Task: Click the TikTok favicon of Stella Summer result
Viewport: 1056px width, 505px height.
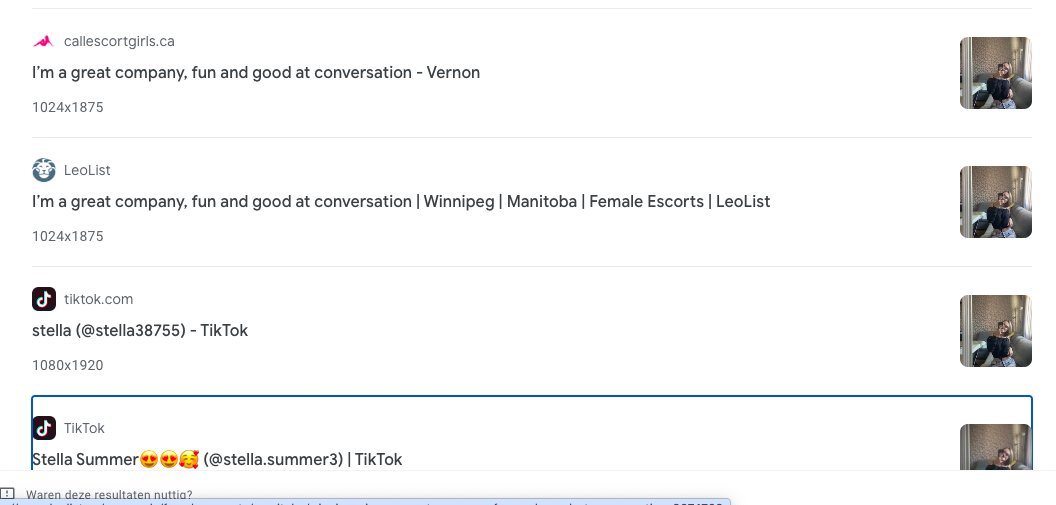Action: [44, 428]
